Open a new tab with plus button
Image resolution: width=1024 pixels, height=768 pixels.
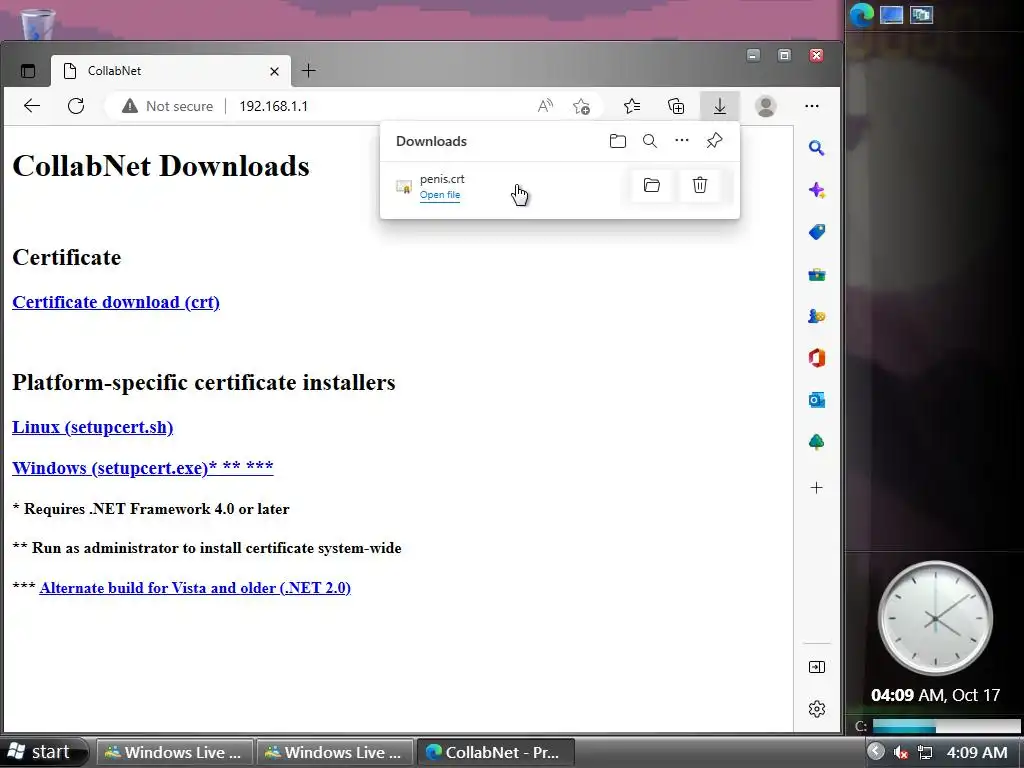click(308, 71)
